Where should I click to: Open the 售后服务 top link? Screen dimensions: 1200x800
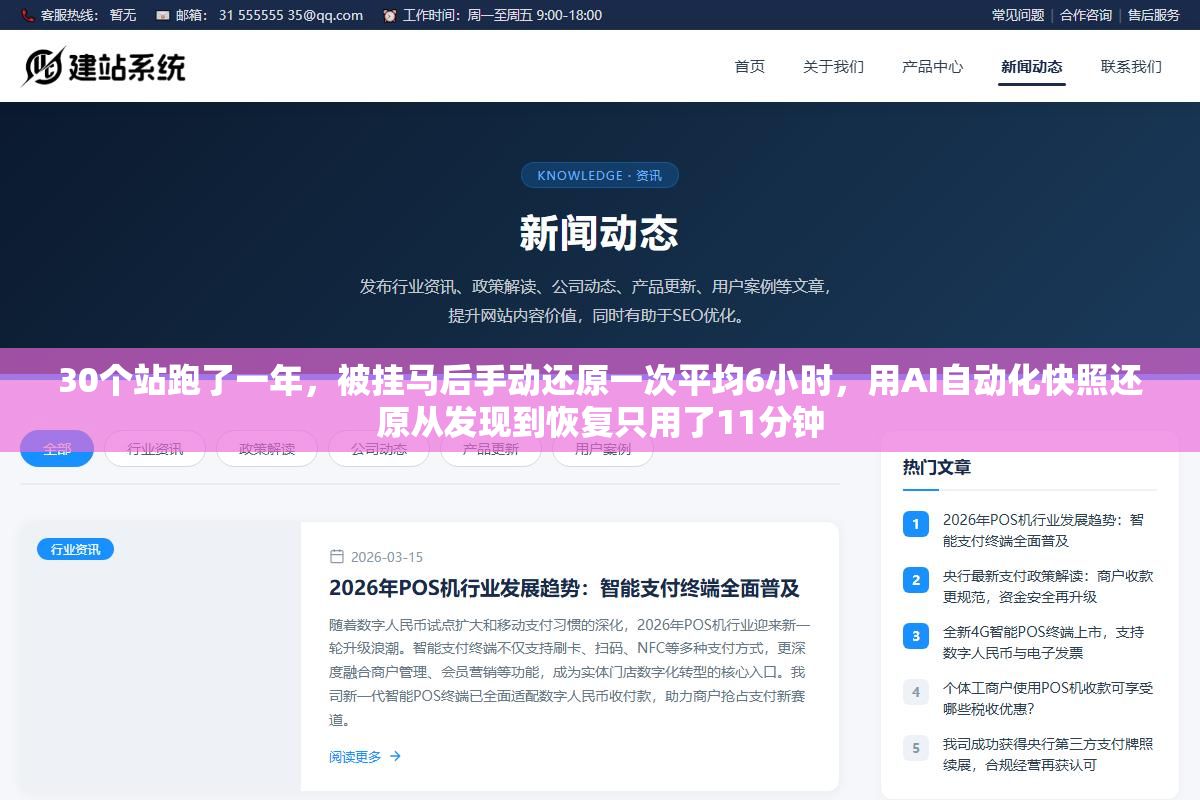pos(1154,15)
